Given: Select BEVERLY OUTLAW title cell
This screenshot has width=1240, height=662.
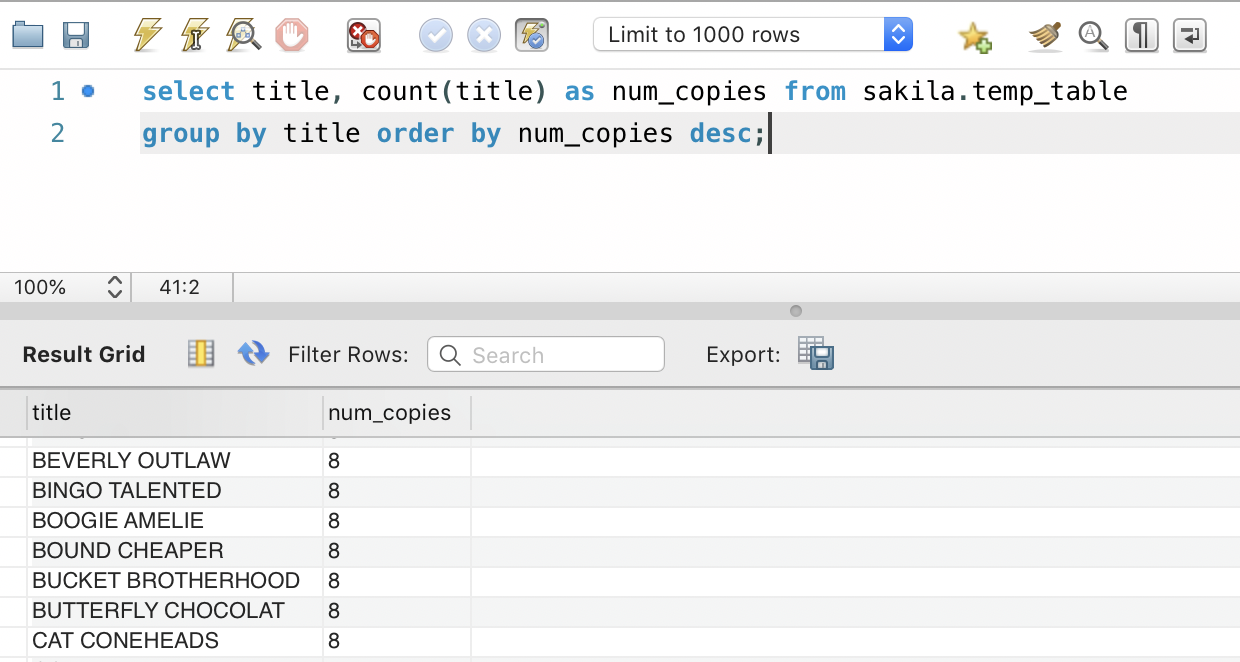Looking at the screenshot, I should coord(175,461).
